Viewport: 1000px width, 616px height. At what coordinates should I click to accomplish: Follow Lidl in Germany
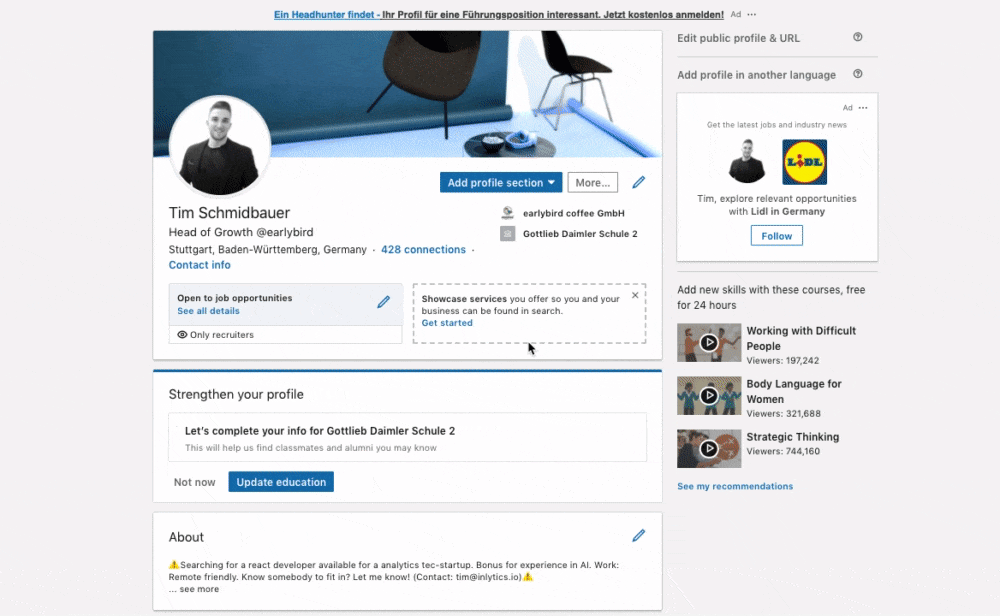pyautogui.click(x=776, y=236)
